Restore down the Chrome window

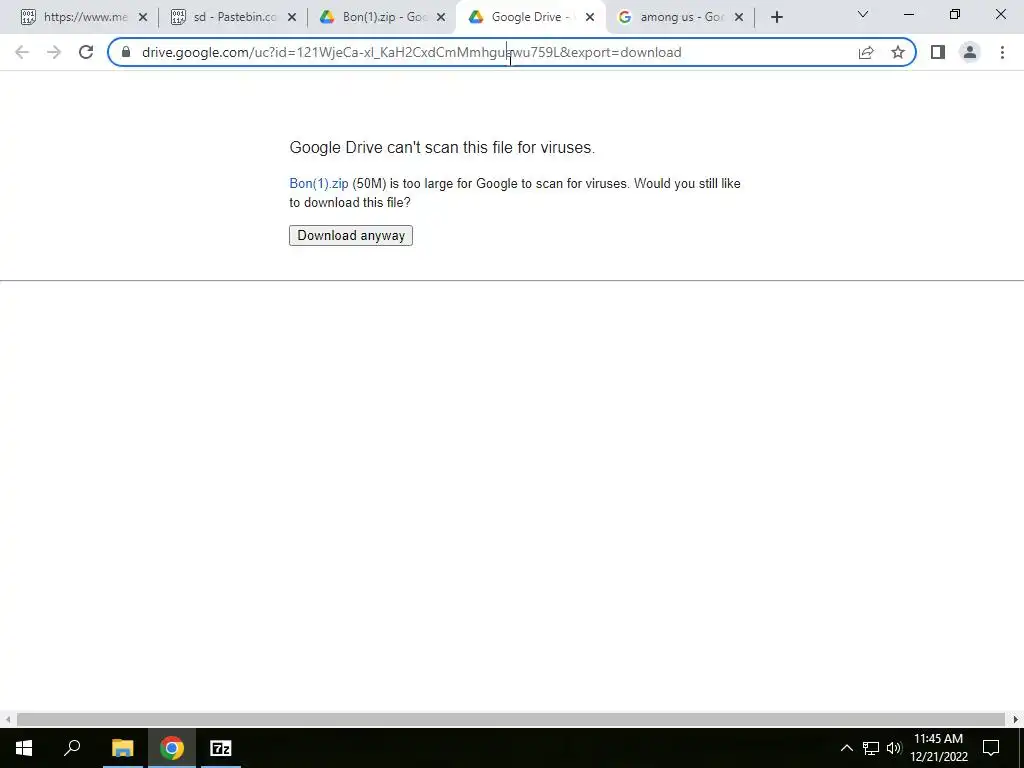[x=955, y=14]
